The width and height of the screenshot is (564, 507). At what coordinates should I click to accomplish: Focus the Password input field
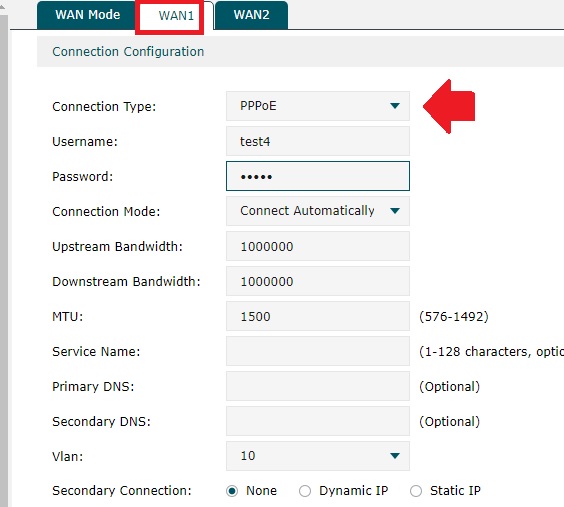318,176
